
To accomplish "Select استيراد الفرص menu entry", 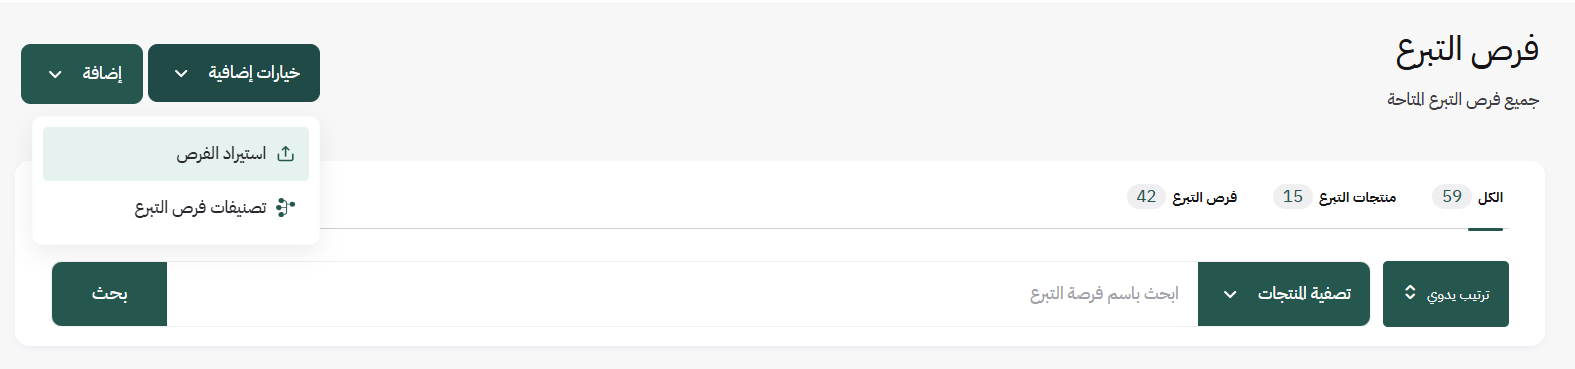I will point(176,154).
